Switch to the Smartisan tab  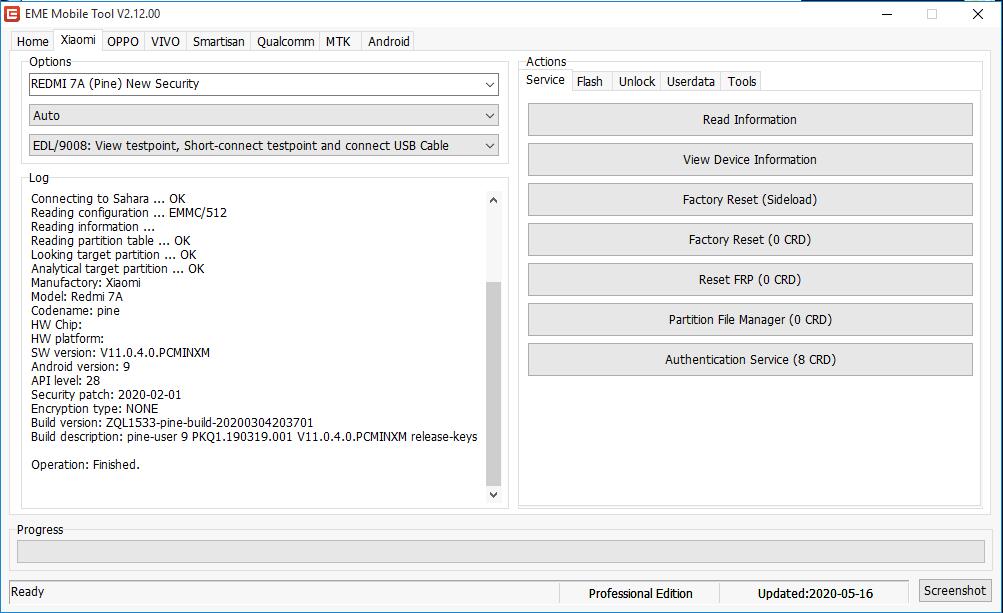coord(219,42)
